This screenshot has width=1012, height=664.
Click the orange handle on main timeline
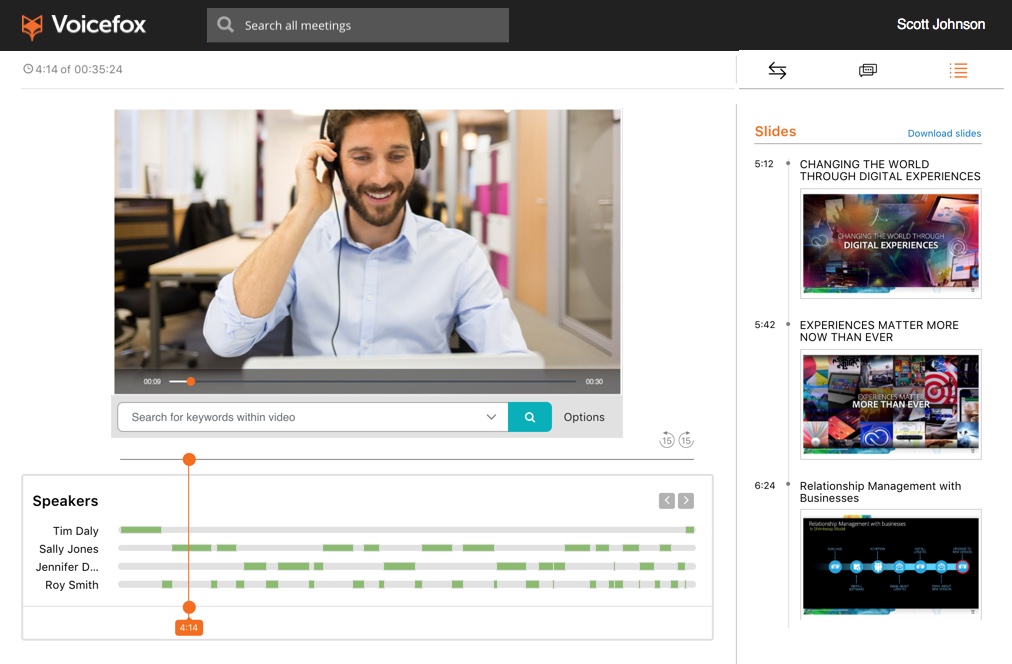point(189,459)
